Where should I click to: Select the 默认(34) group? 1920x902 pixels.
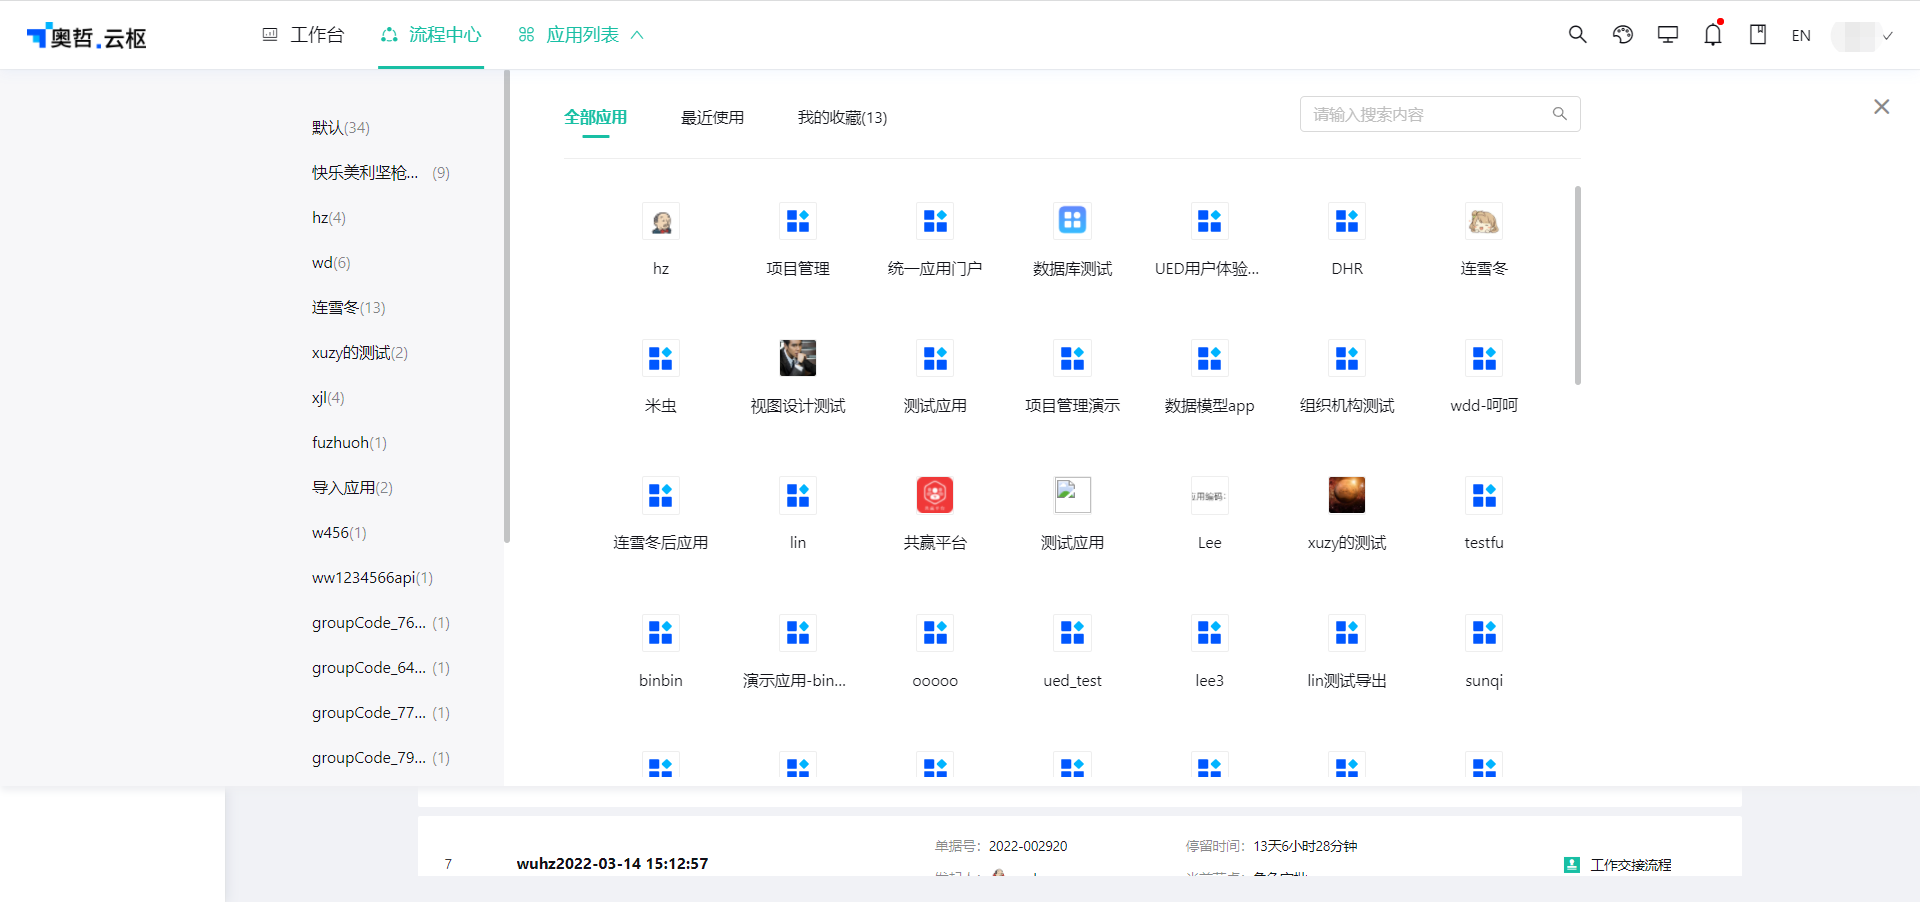[x=341, y=128]
